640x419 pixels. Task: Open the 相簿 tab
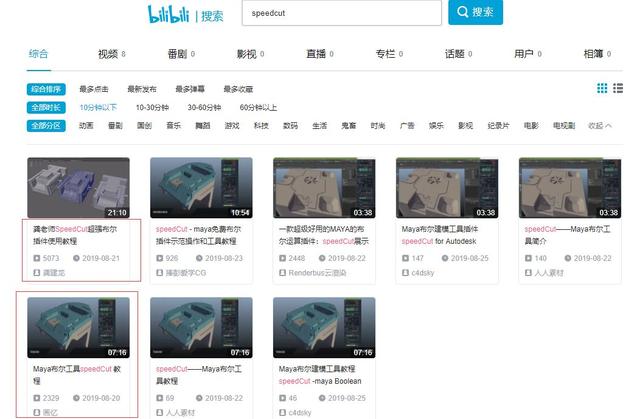(597, 54)
